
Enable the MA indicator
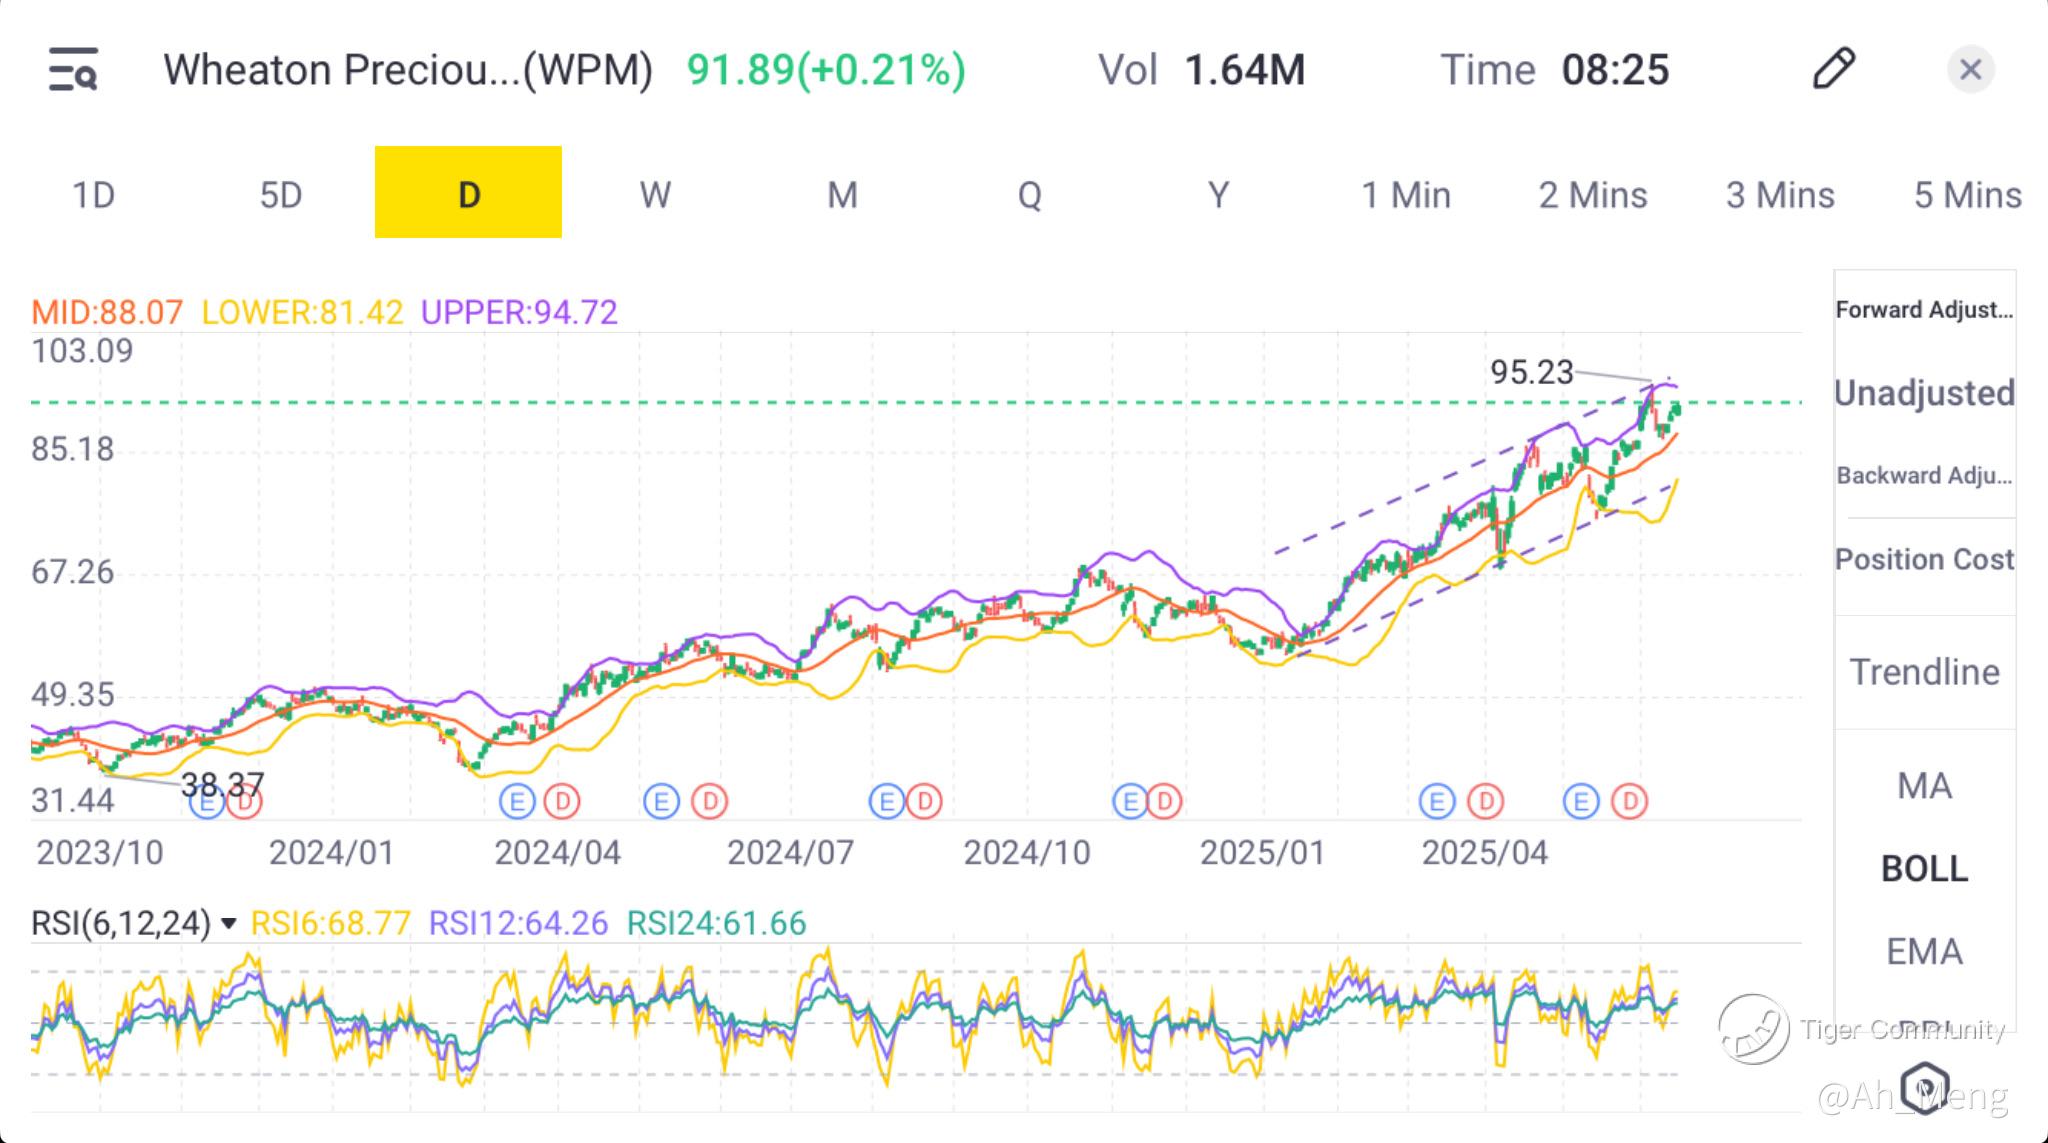(1924, 786)
